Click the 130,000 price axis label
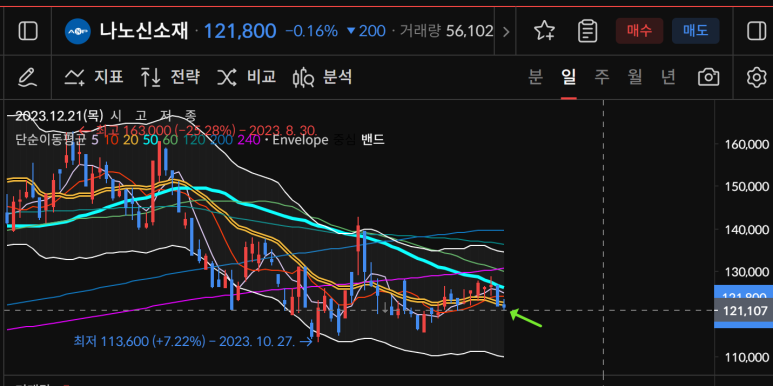This screenshot has width=773, height=386. [747, 272]
